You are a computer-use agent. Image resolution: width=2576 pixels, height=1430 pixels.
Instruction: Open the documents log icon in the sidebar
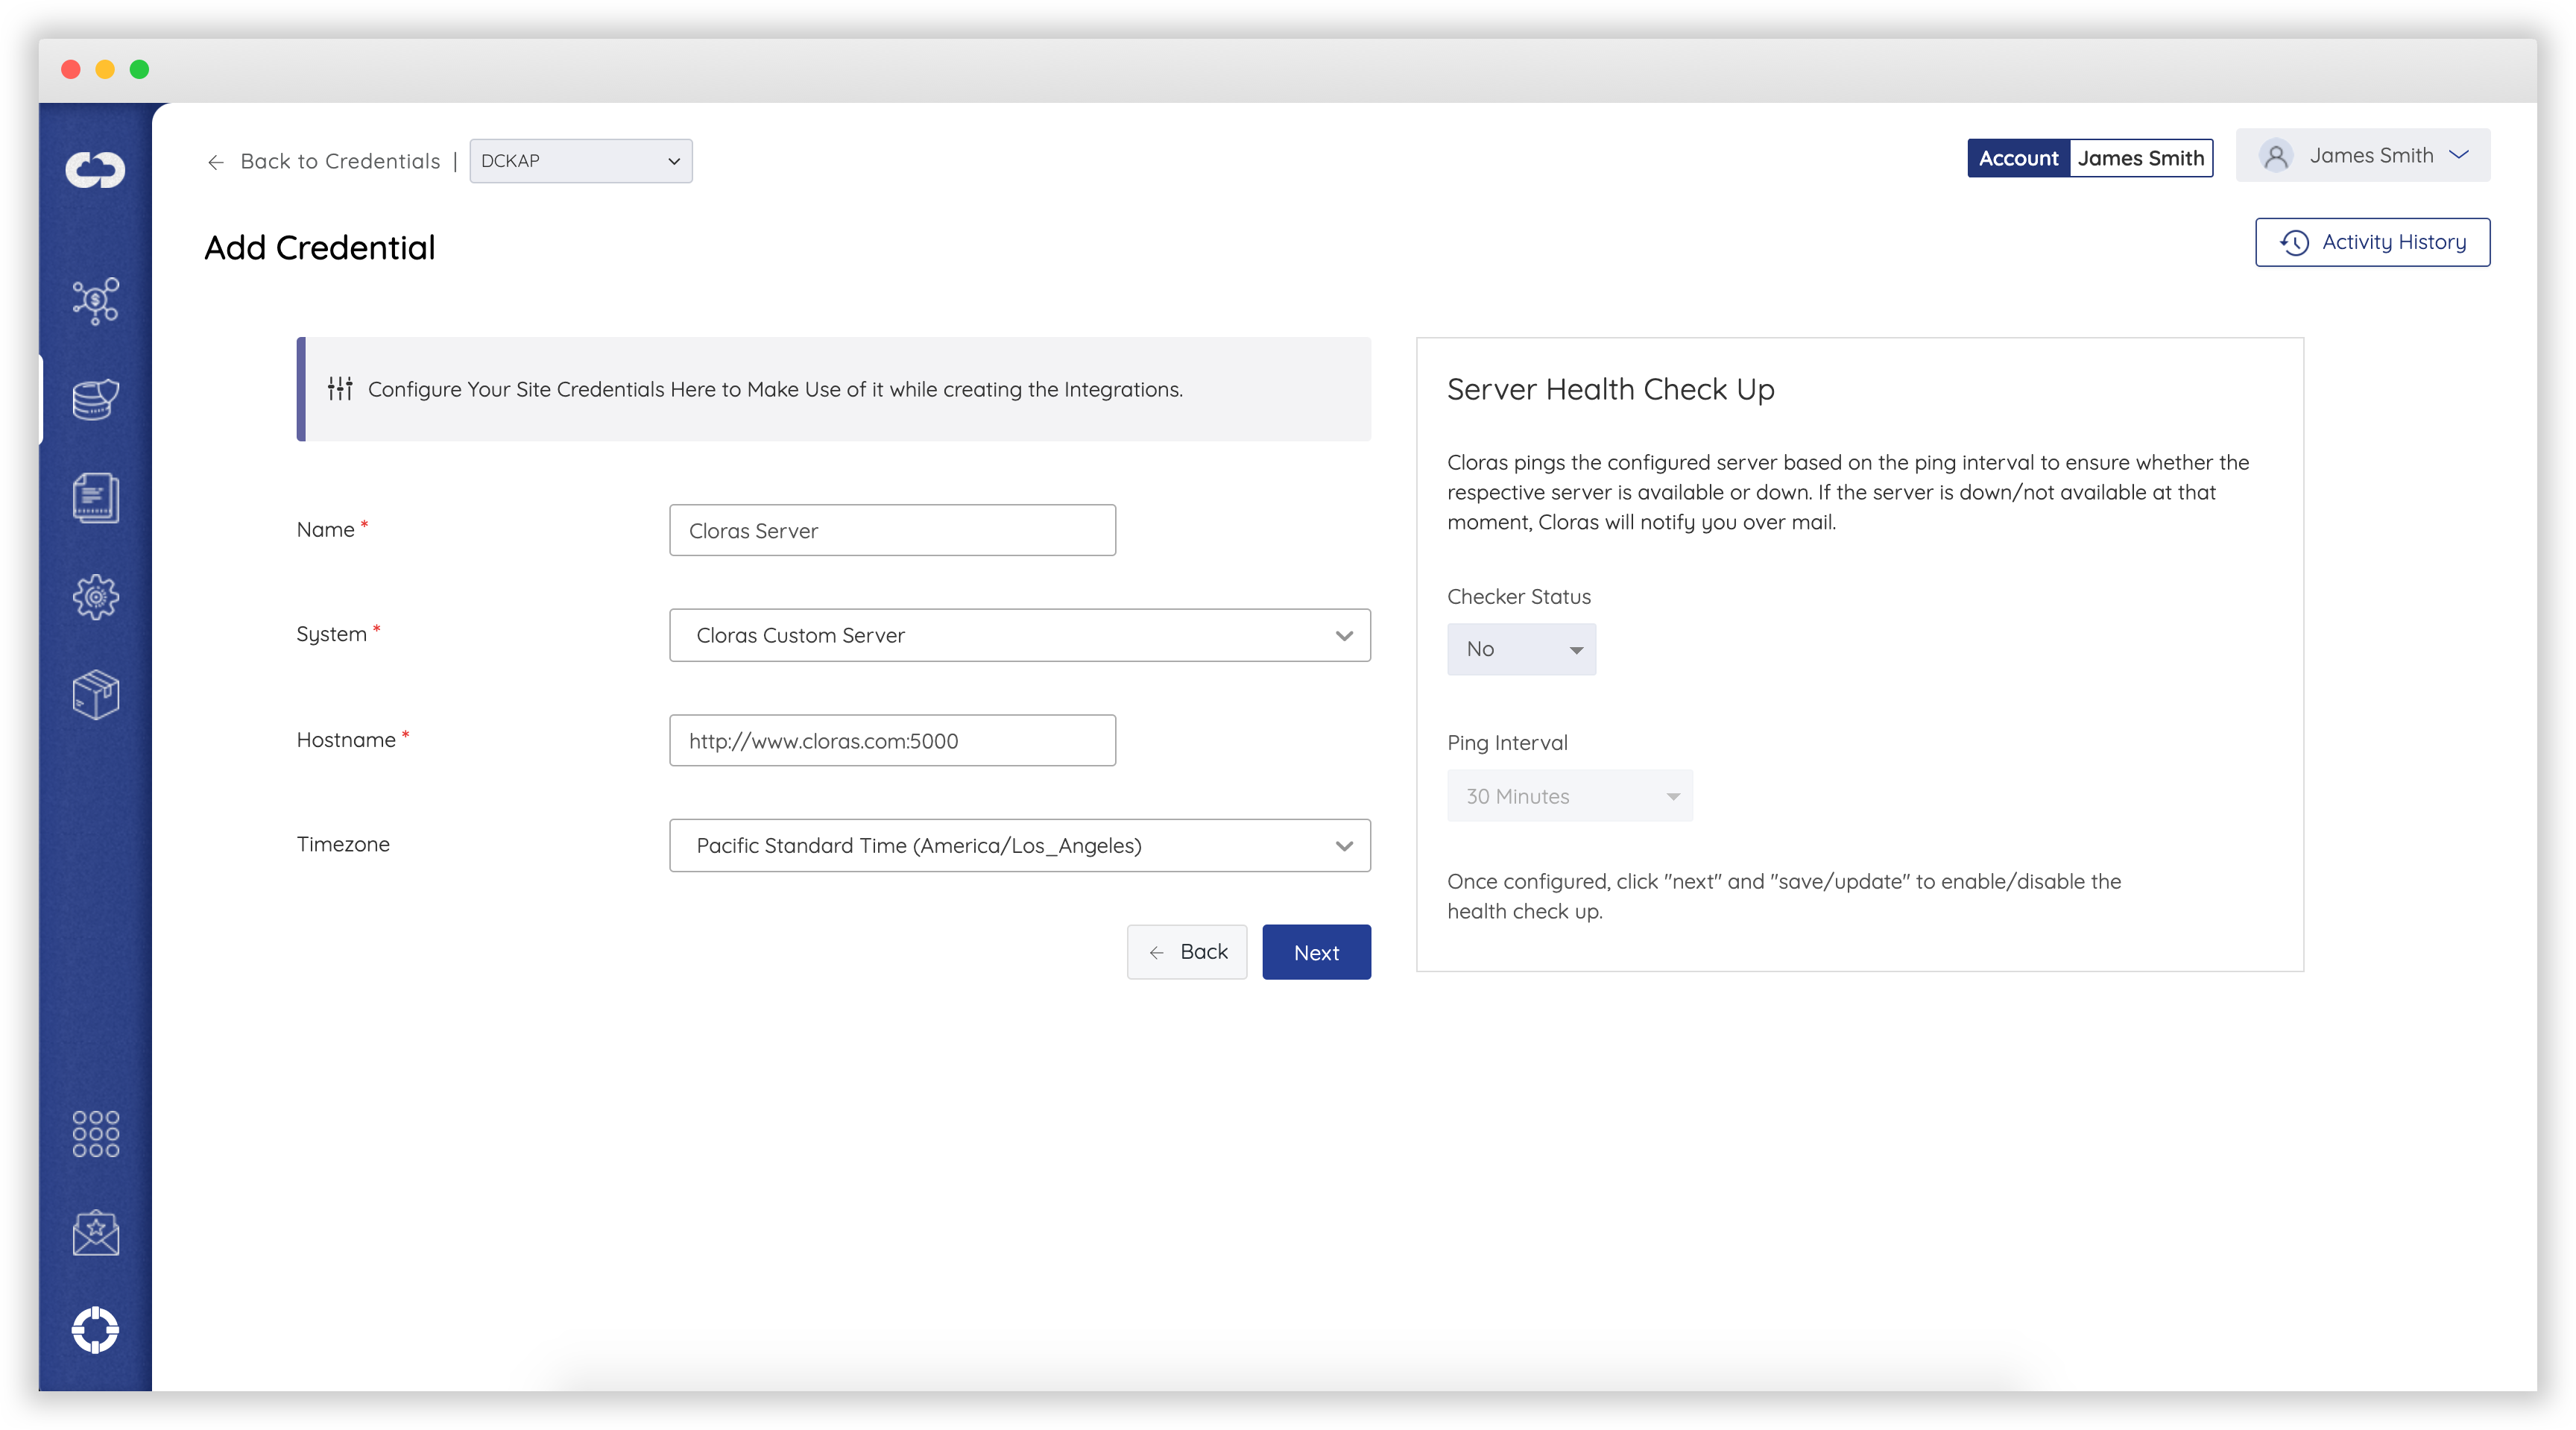[95, 498]
